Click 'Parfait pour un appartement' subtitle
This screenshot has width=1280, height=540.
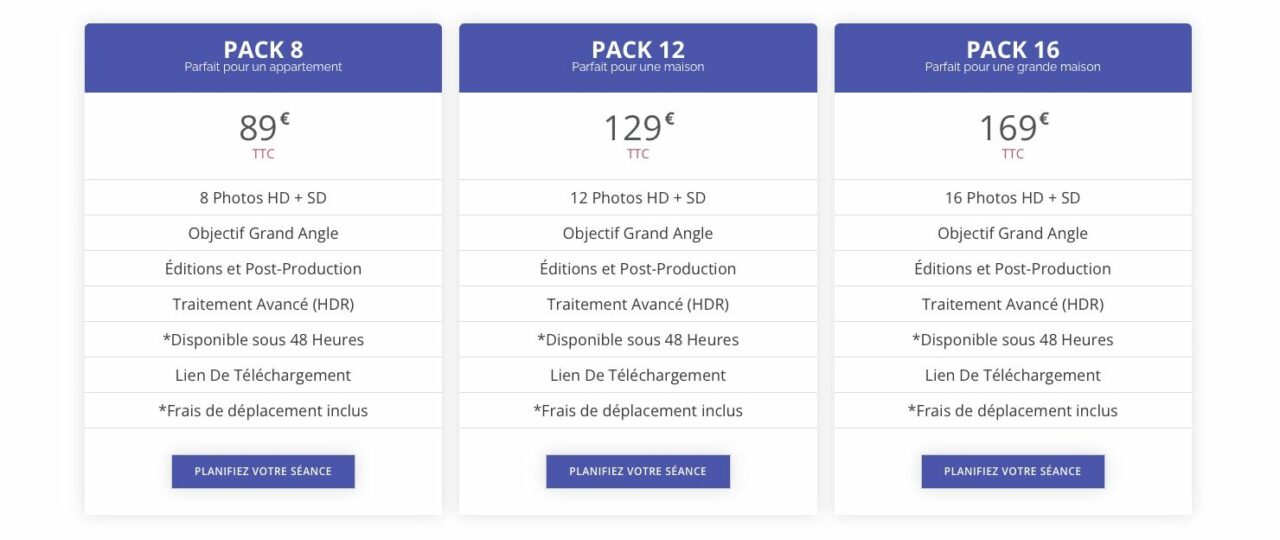pos(263,67)
